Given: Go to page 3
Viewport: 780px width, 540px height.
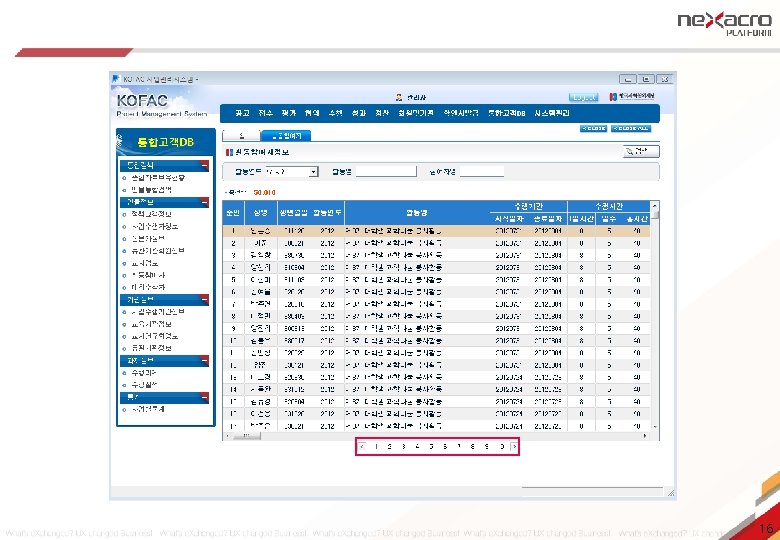Looking at the screenshot, I should [403, 447].
